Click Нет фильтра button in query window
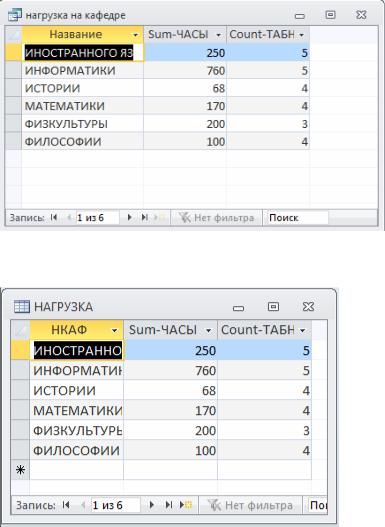Image resolution: width=385 pixels, height=527 pixels. click(x=216, y=218)
